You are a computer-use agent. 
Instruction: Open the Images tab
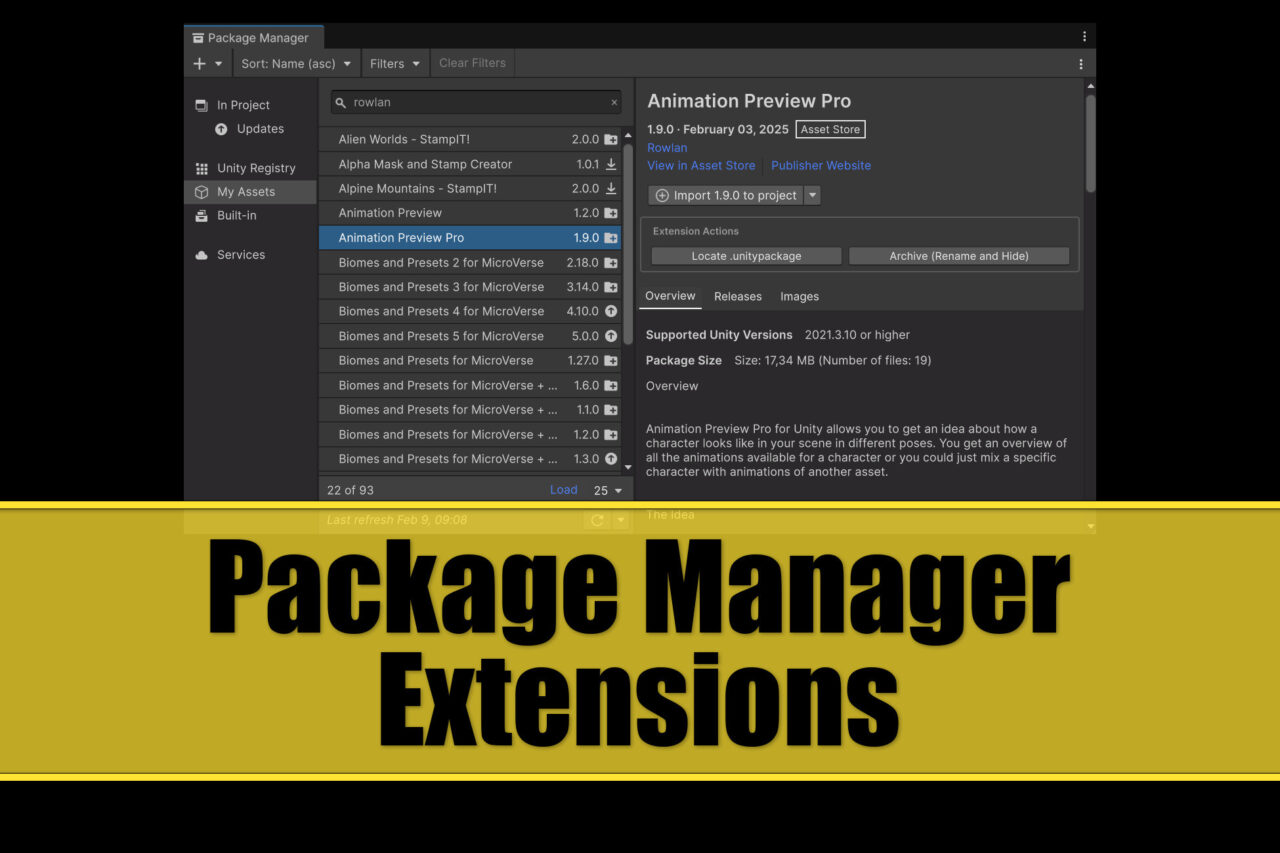[x=799, y=296]
